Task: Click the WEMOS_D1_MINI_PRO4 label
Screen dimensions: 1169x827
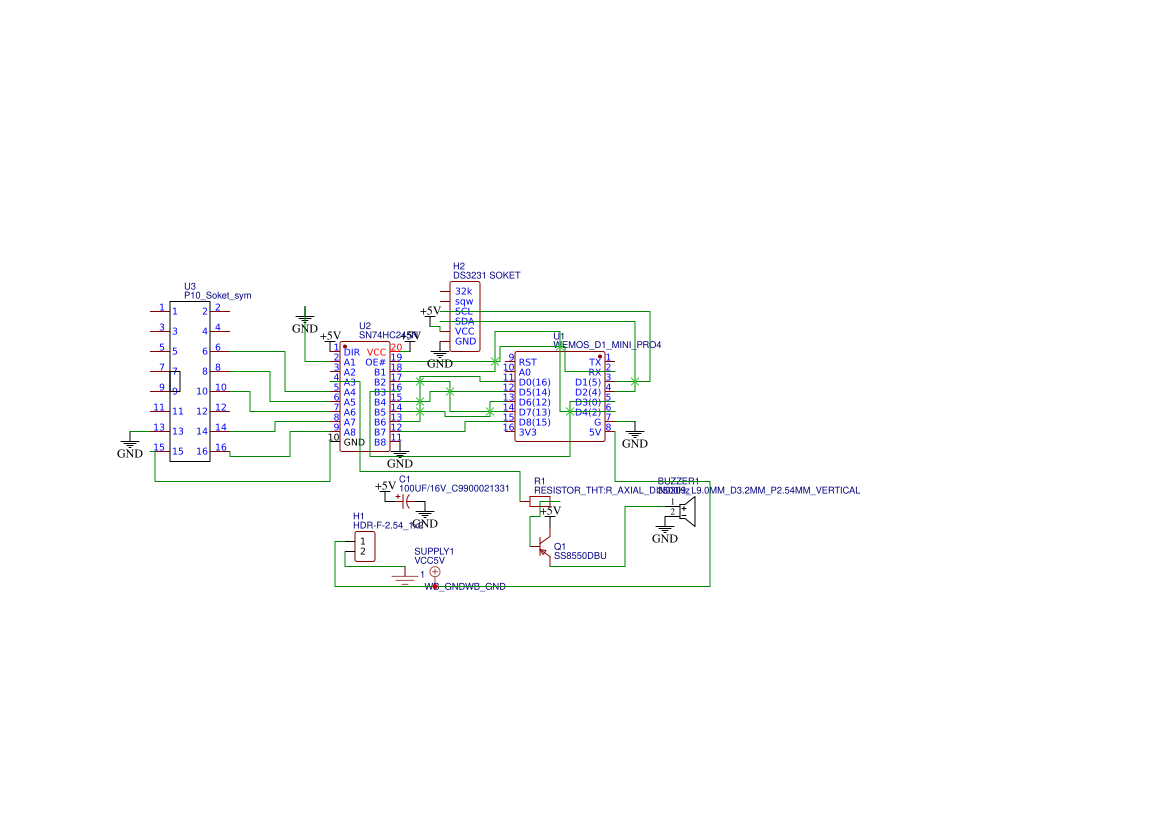Action: pos(607,345)
